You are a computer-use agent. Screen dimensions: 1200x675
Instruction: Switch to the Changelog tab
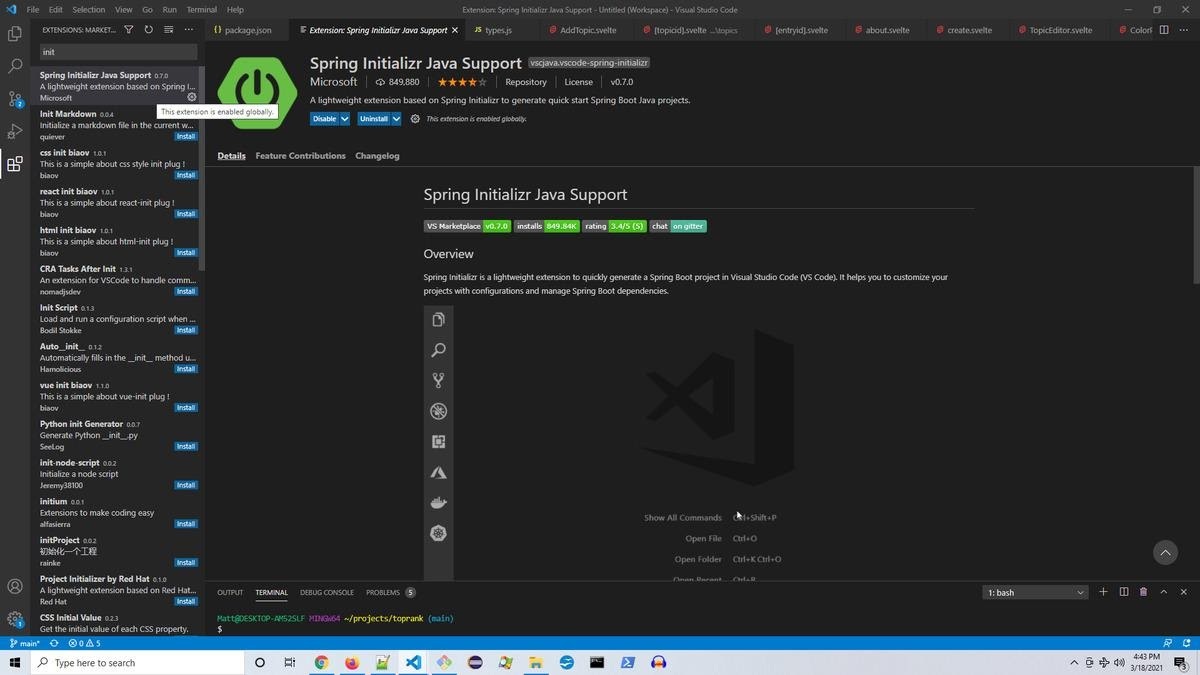point(377,155)
